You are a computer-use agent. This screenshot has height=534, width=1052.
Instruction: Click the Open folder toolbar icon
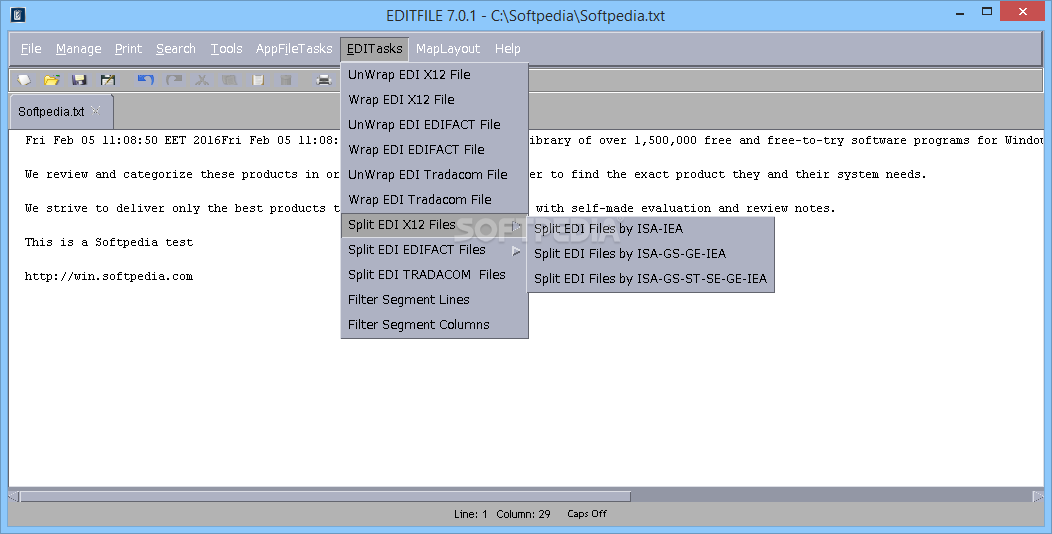point(52,81)
